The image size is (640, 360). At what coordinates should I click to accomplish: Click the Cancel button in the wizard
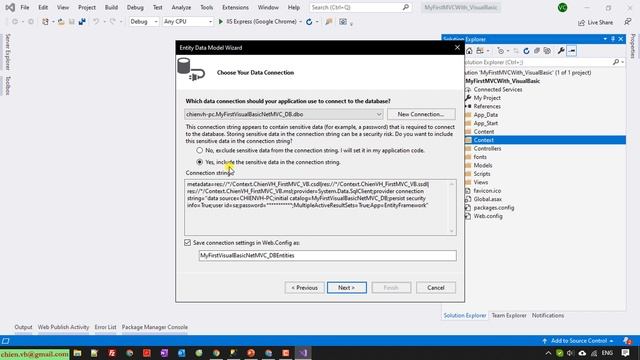pyautogui.click(x=436, y=288)
